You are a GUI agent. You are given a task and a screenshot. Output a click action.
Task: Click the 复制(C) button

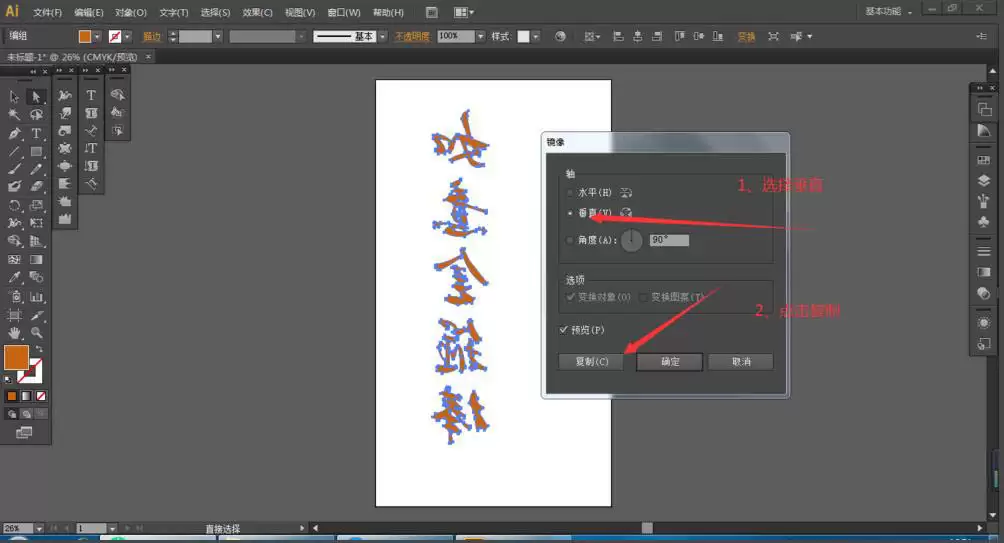click(592, 362)
